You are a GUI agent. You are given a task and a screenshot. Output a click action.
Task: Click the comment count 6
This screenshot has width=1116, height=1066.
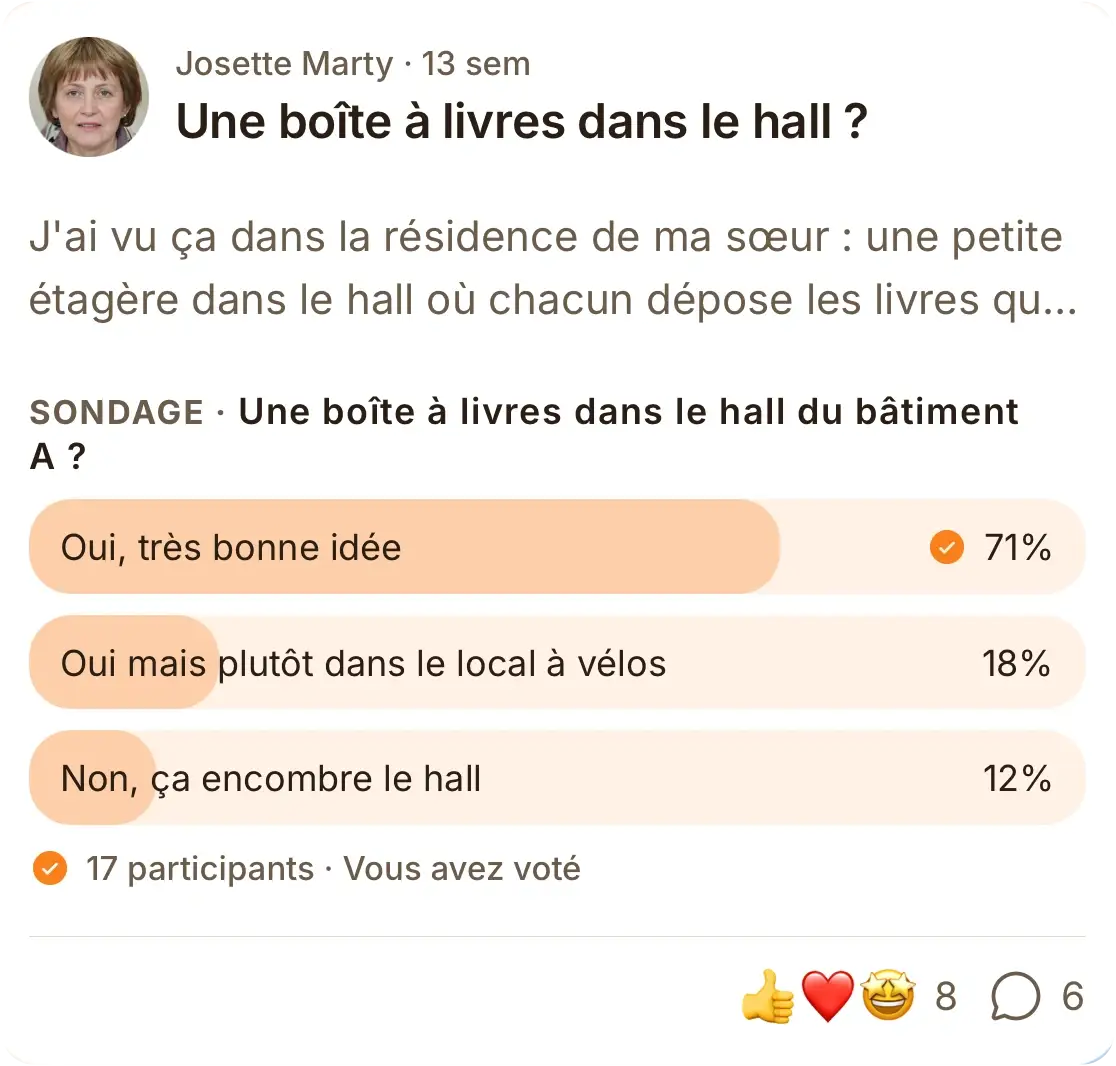1073,996
